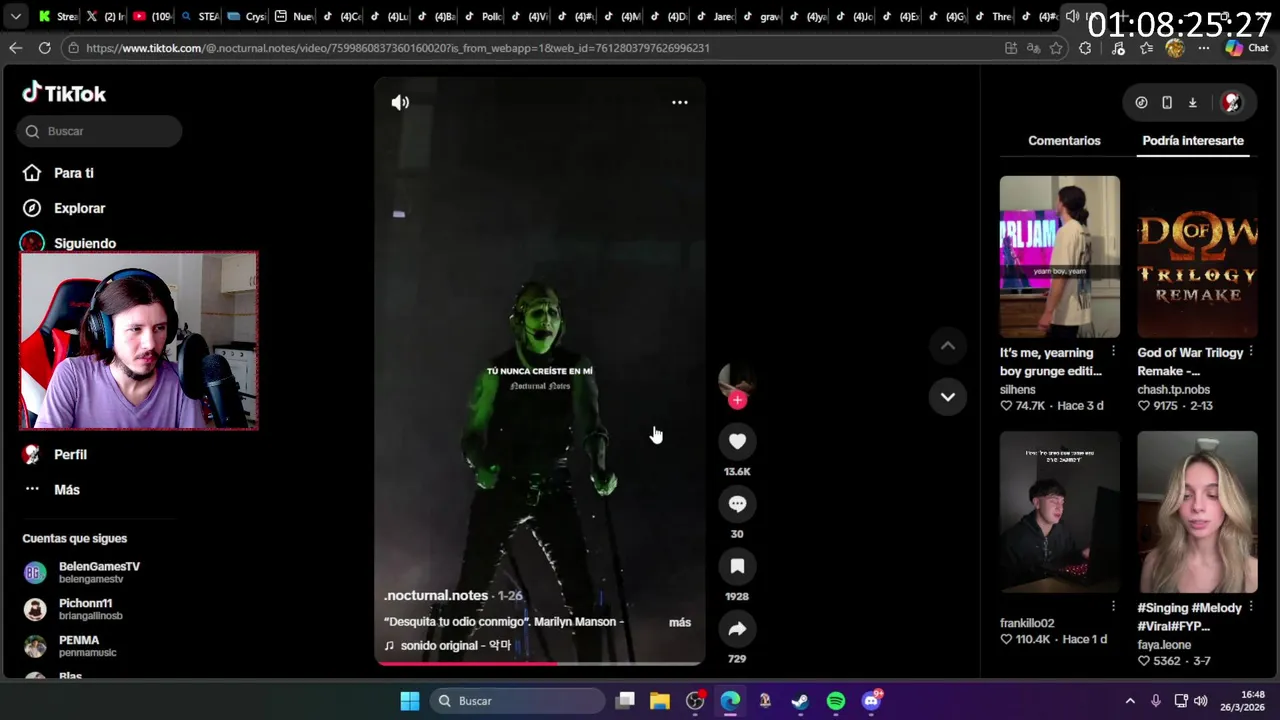Show hidden system tray icons
This screenshot has width=1280, height=720.
1130,701
